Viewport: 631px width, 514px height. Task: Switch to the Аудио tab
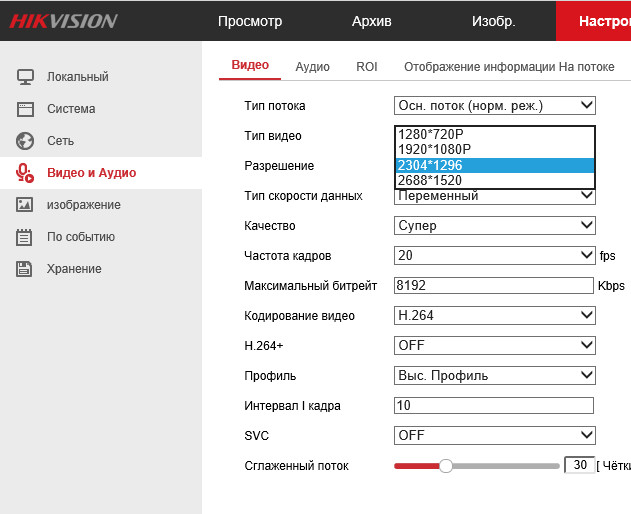click(x=312, y=67)
